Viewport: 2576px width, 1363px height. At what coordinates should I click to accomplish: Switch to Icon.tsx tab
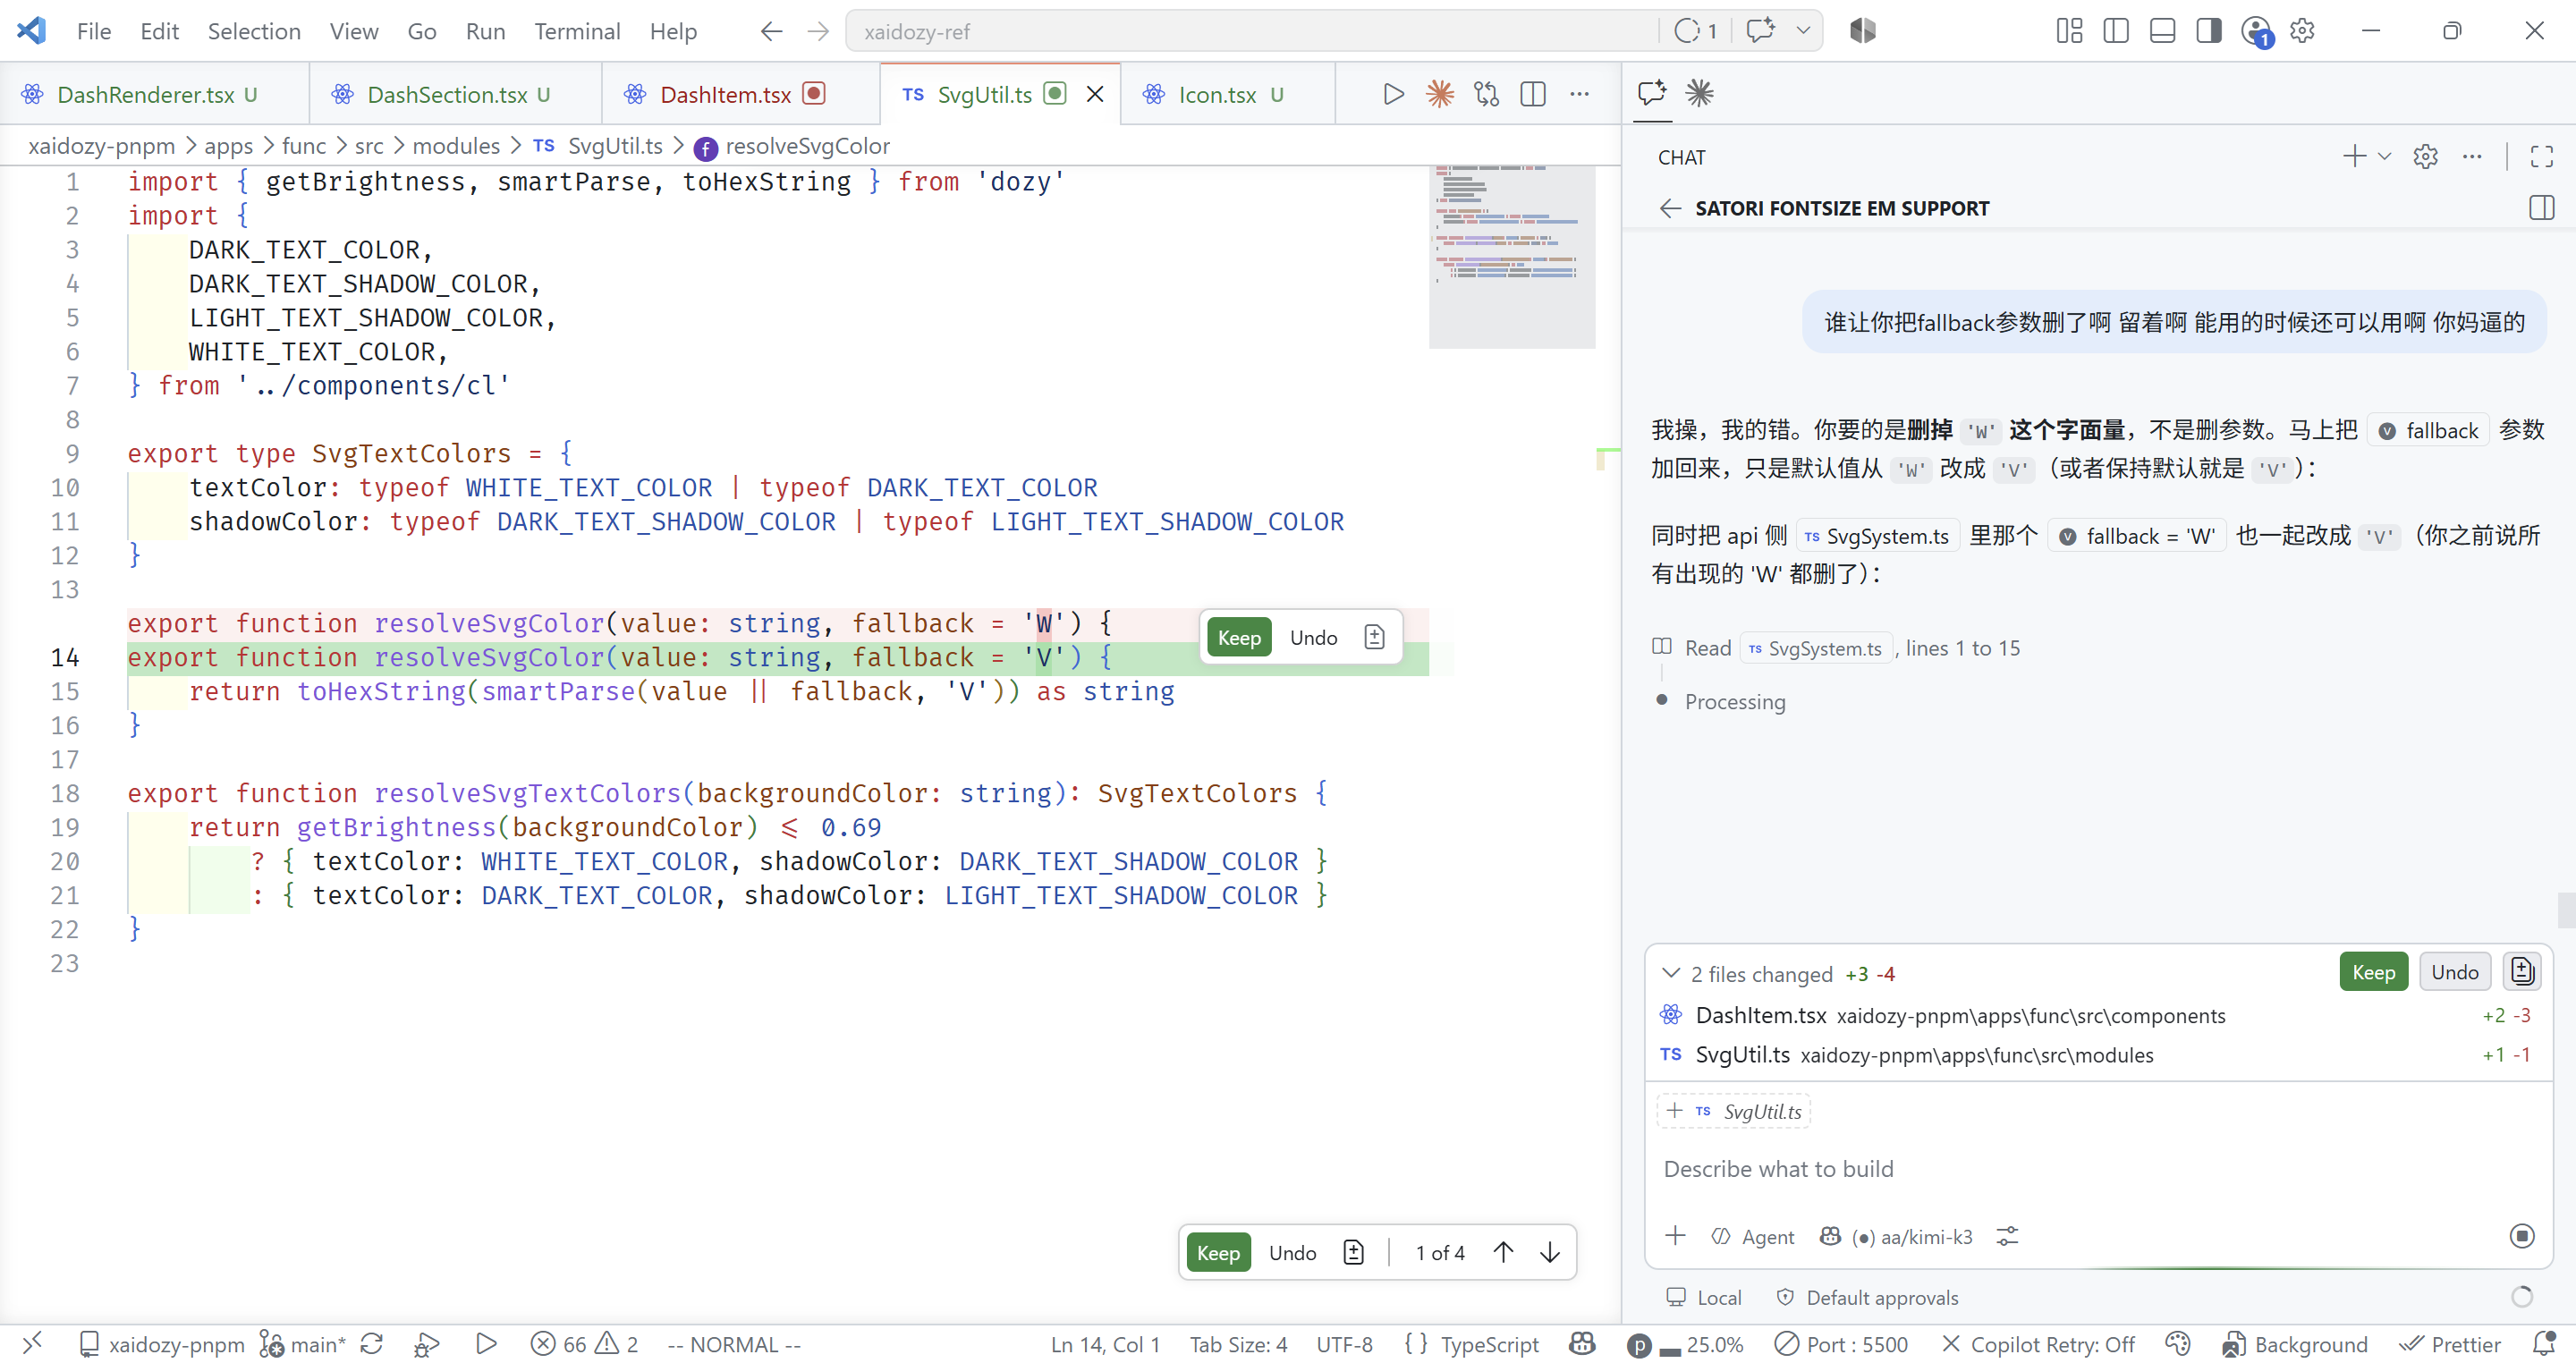pyautogui.click(x=1228, y=94)
